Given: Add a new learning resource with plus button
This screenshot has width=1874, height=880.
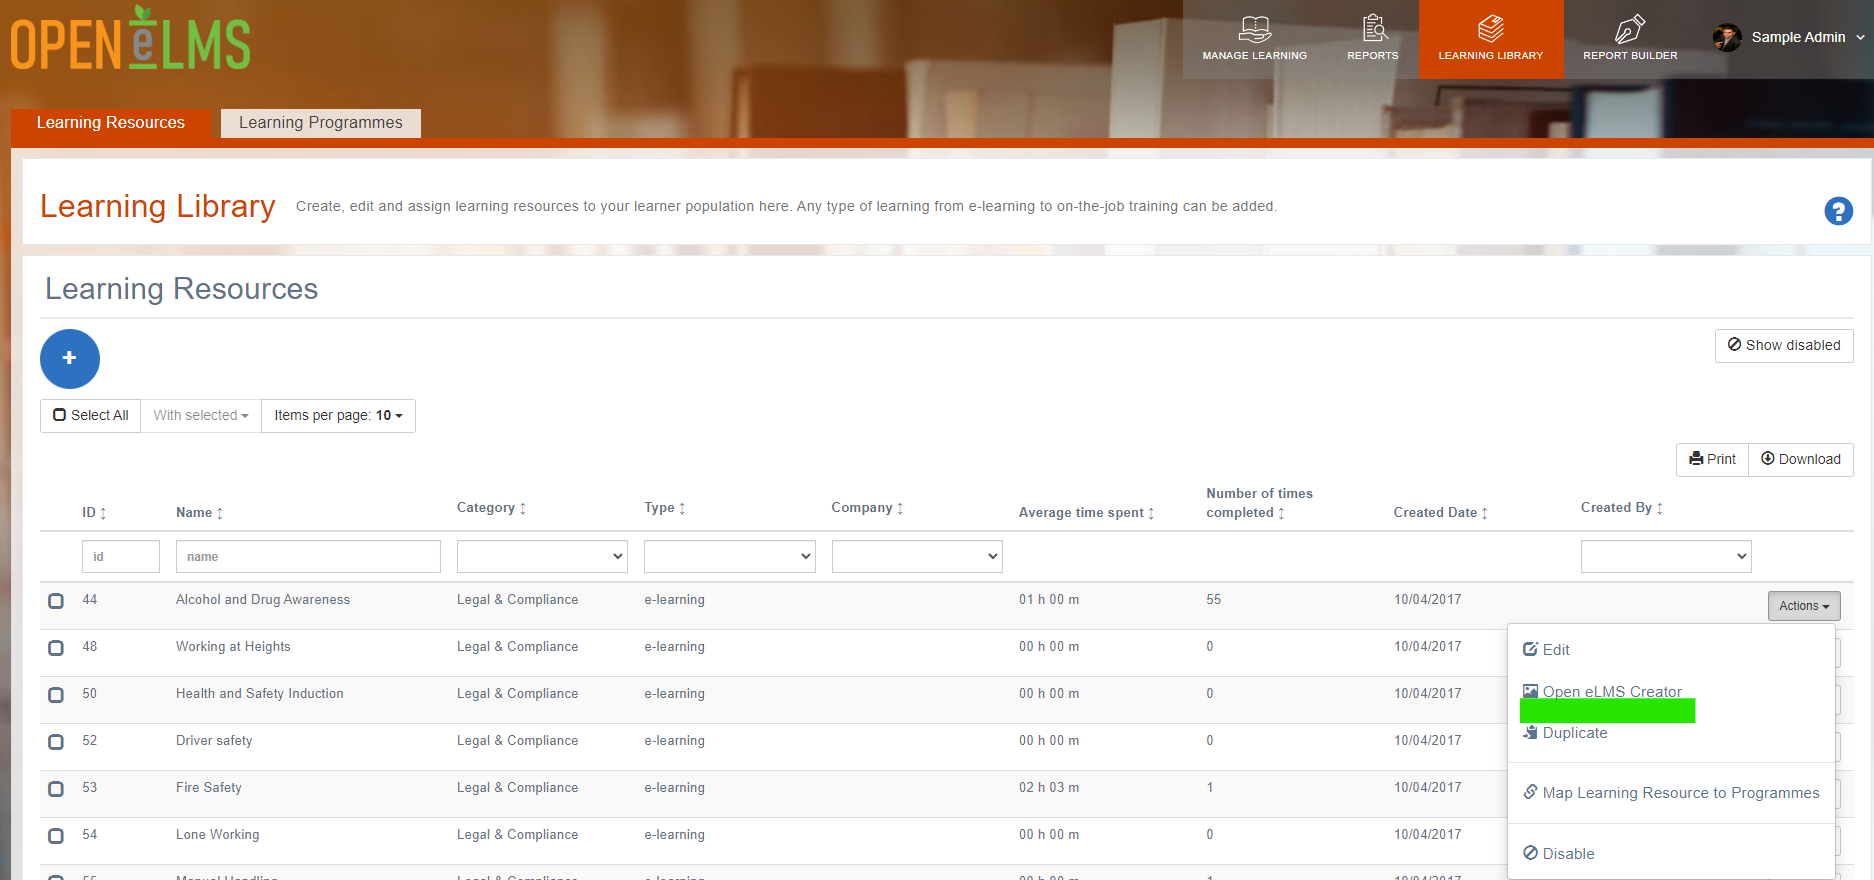Looking at the screenshot, I should [70, 359].
